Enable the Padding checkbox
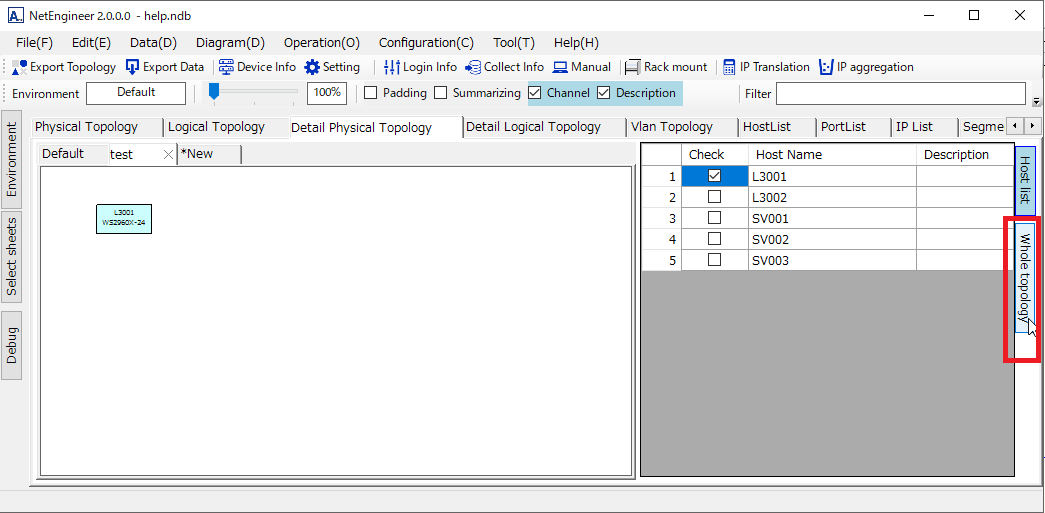1045x513 pixels. [370, 93]
